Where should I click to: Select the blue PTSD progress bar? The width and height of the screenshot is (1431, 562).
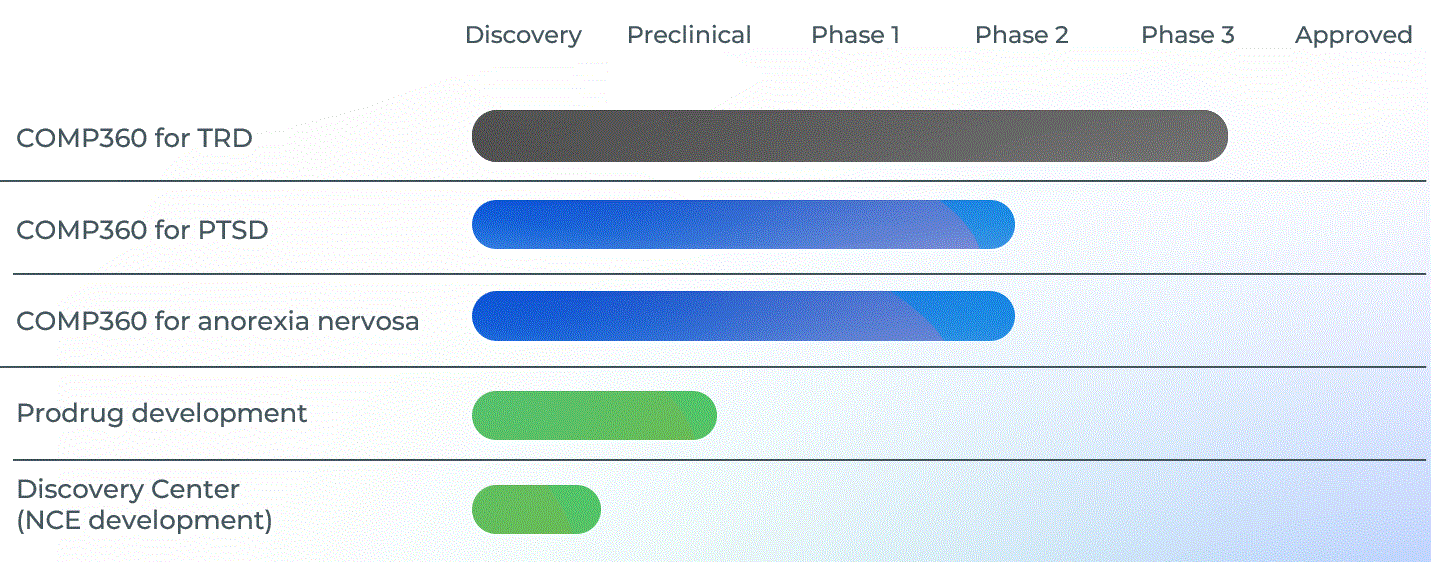(x=743, y=224)
